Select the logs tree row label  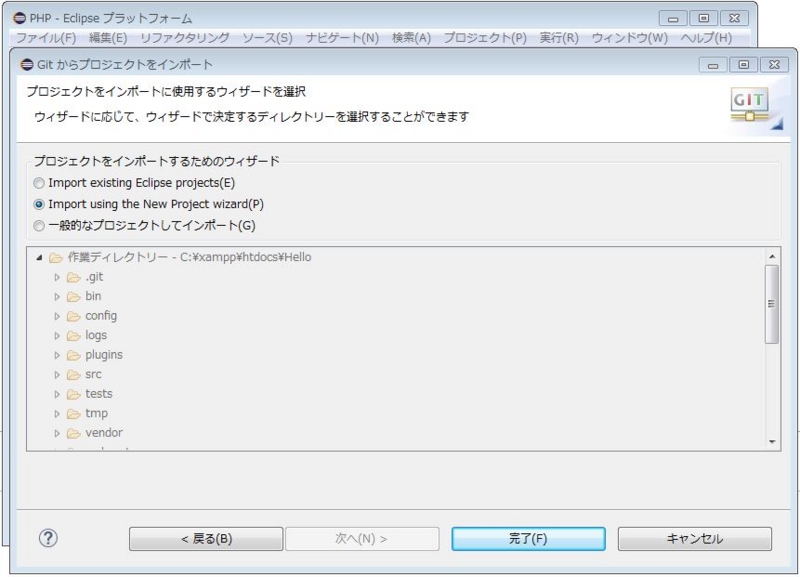point(96,336)
